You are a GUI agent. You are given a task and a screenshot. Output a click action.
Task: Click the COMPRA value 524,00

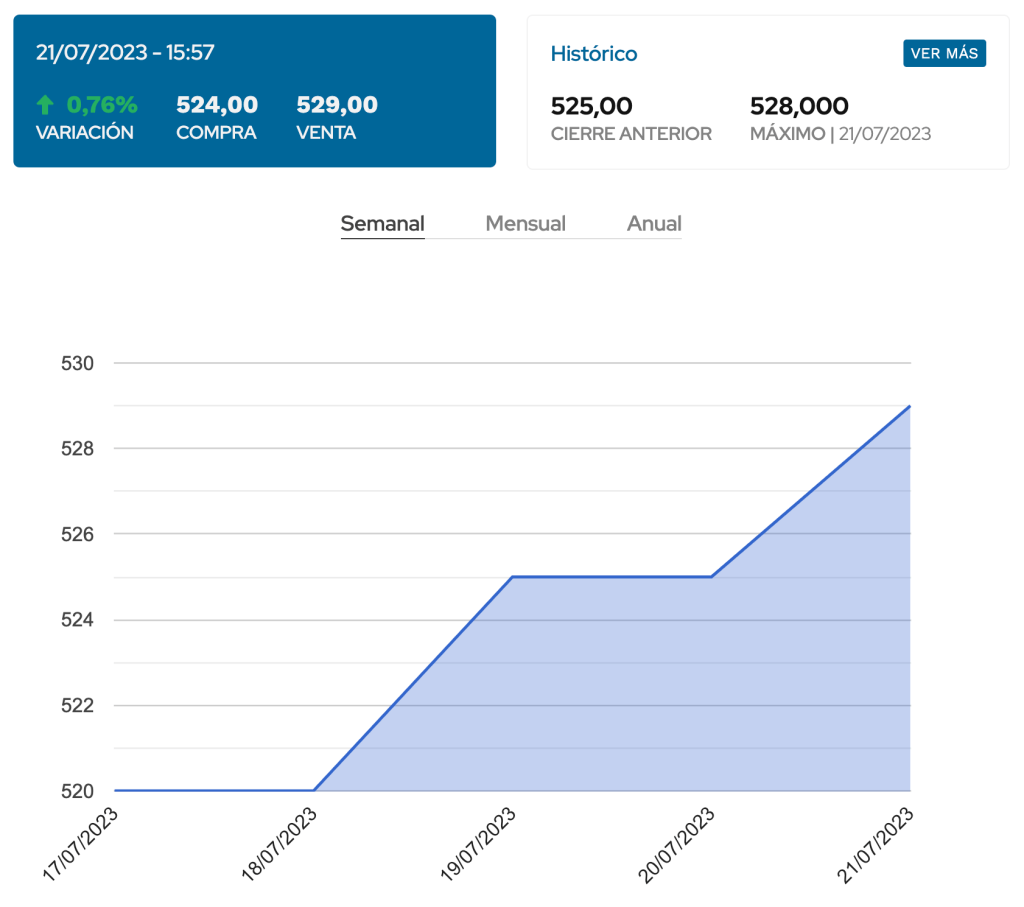pyautogui.click(x=217, y=105)
